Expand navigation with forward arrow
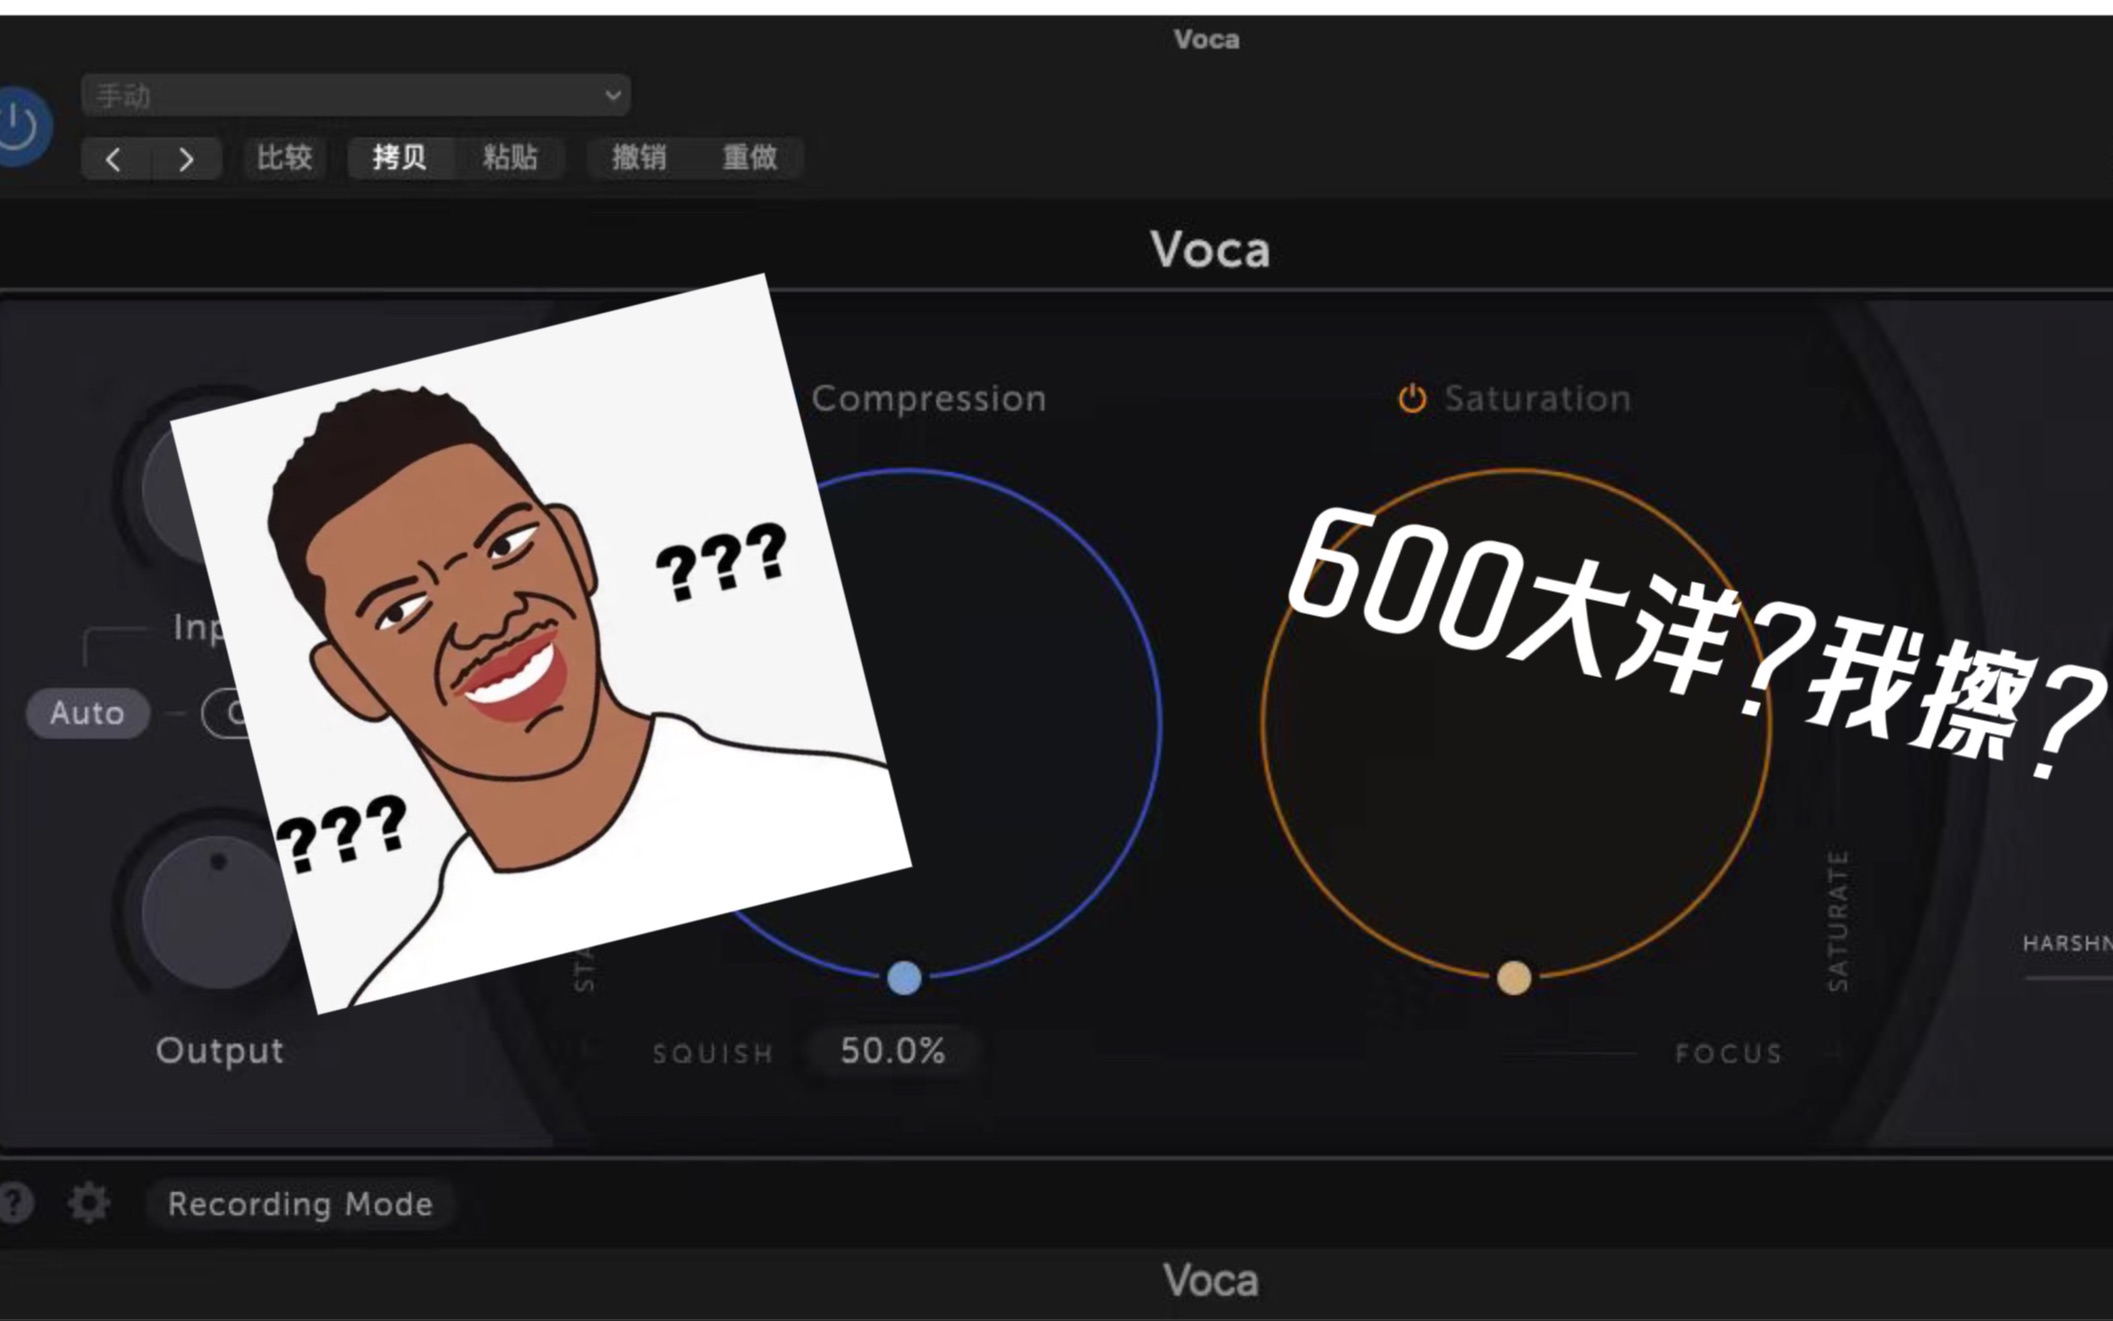 click(x=186, y=158)
